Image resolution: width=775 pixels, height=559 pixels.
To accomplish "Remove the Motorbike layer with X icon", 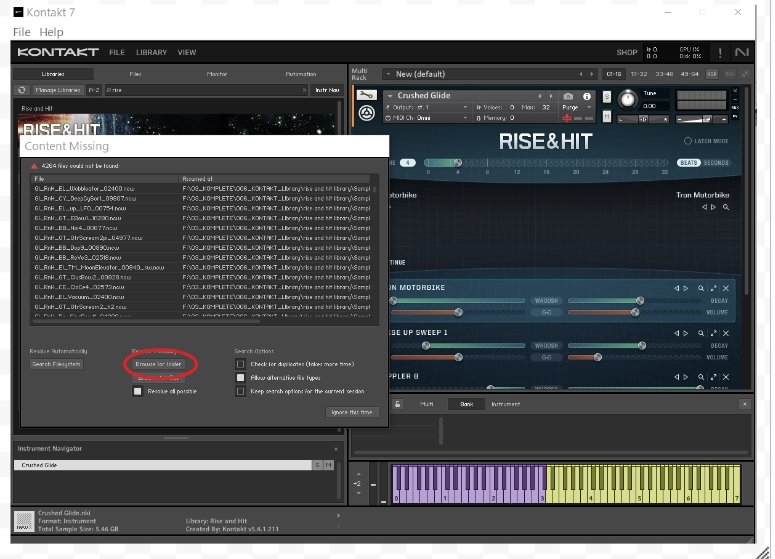I will pos(726,288).
